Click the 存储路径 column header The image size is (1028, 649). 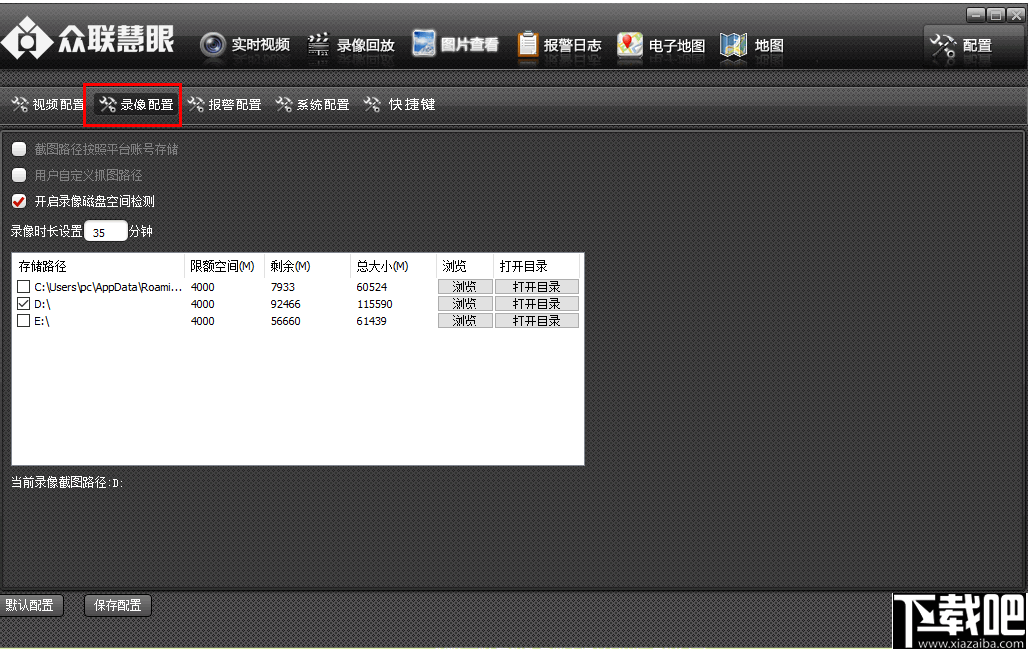click(x=98, y=266)
